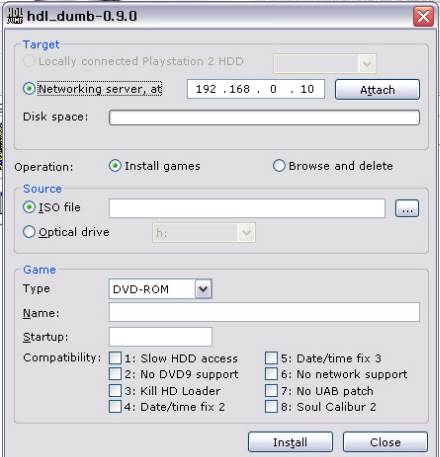Focus the game Name text field
440x457 pixels.
(264, 312)
